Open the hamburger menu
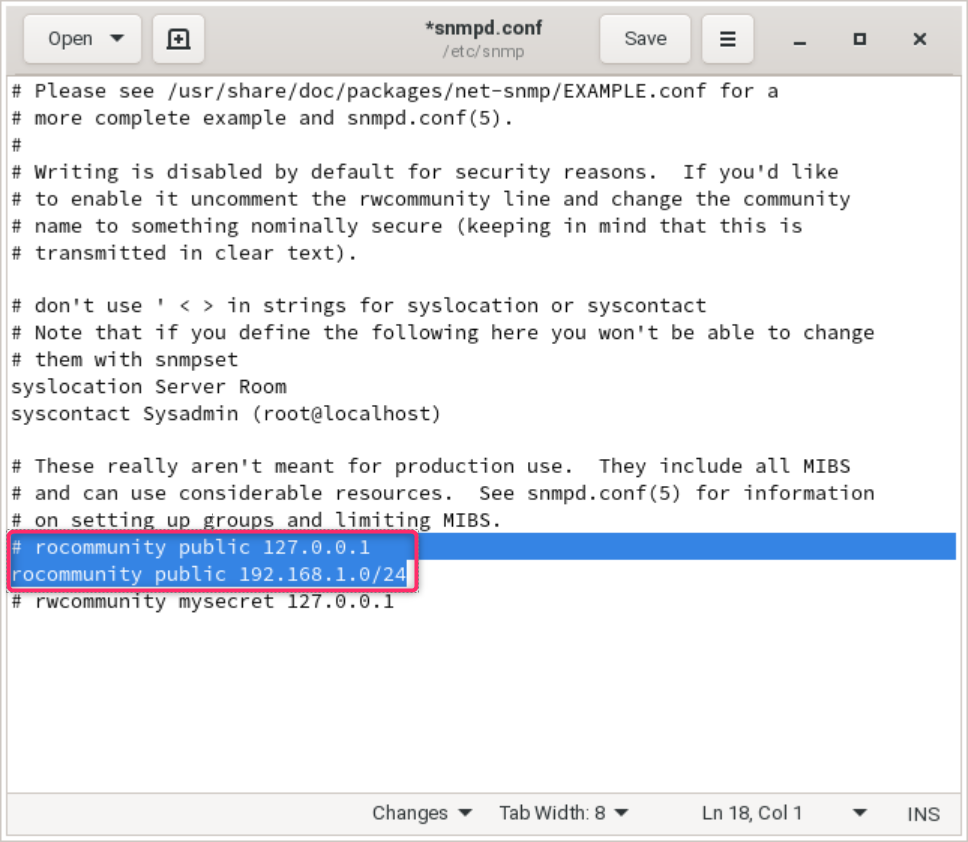The image size is (968, 842). click(x=728, y=39)
